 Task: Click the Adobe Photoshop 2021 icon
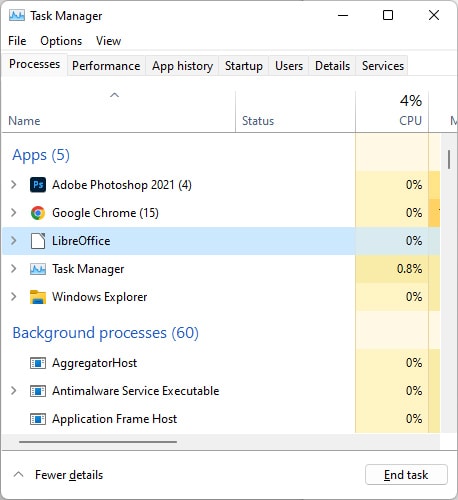(x=38, y=185)
